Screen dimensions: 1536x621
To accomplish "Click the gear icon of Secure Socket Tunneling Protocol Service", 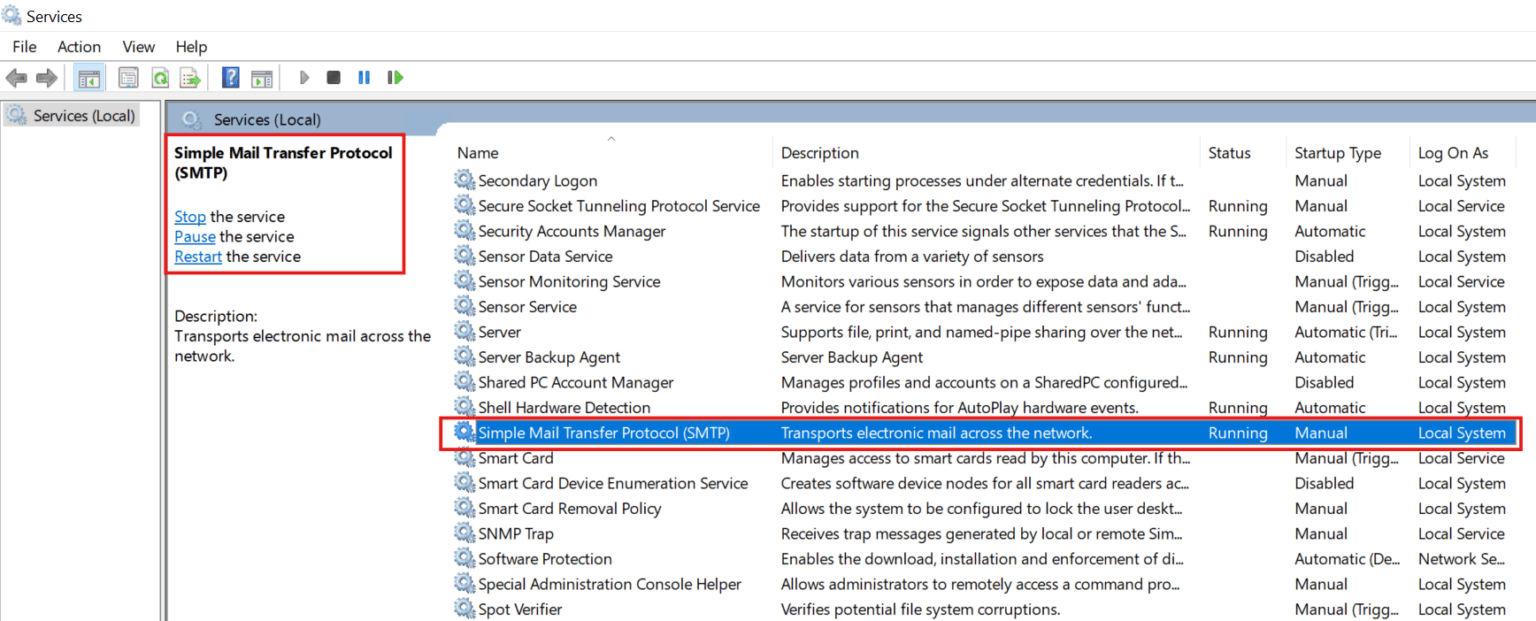I will click(x=465, y=205).
